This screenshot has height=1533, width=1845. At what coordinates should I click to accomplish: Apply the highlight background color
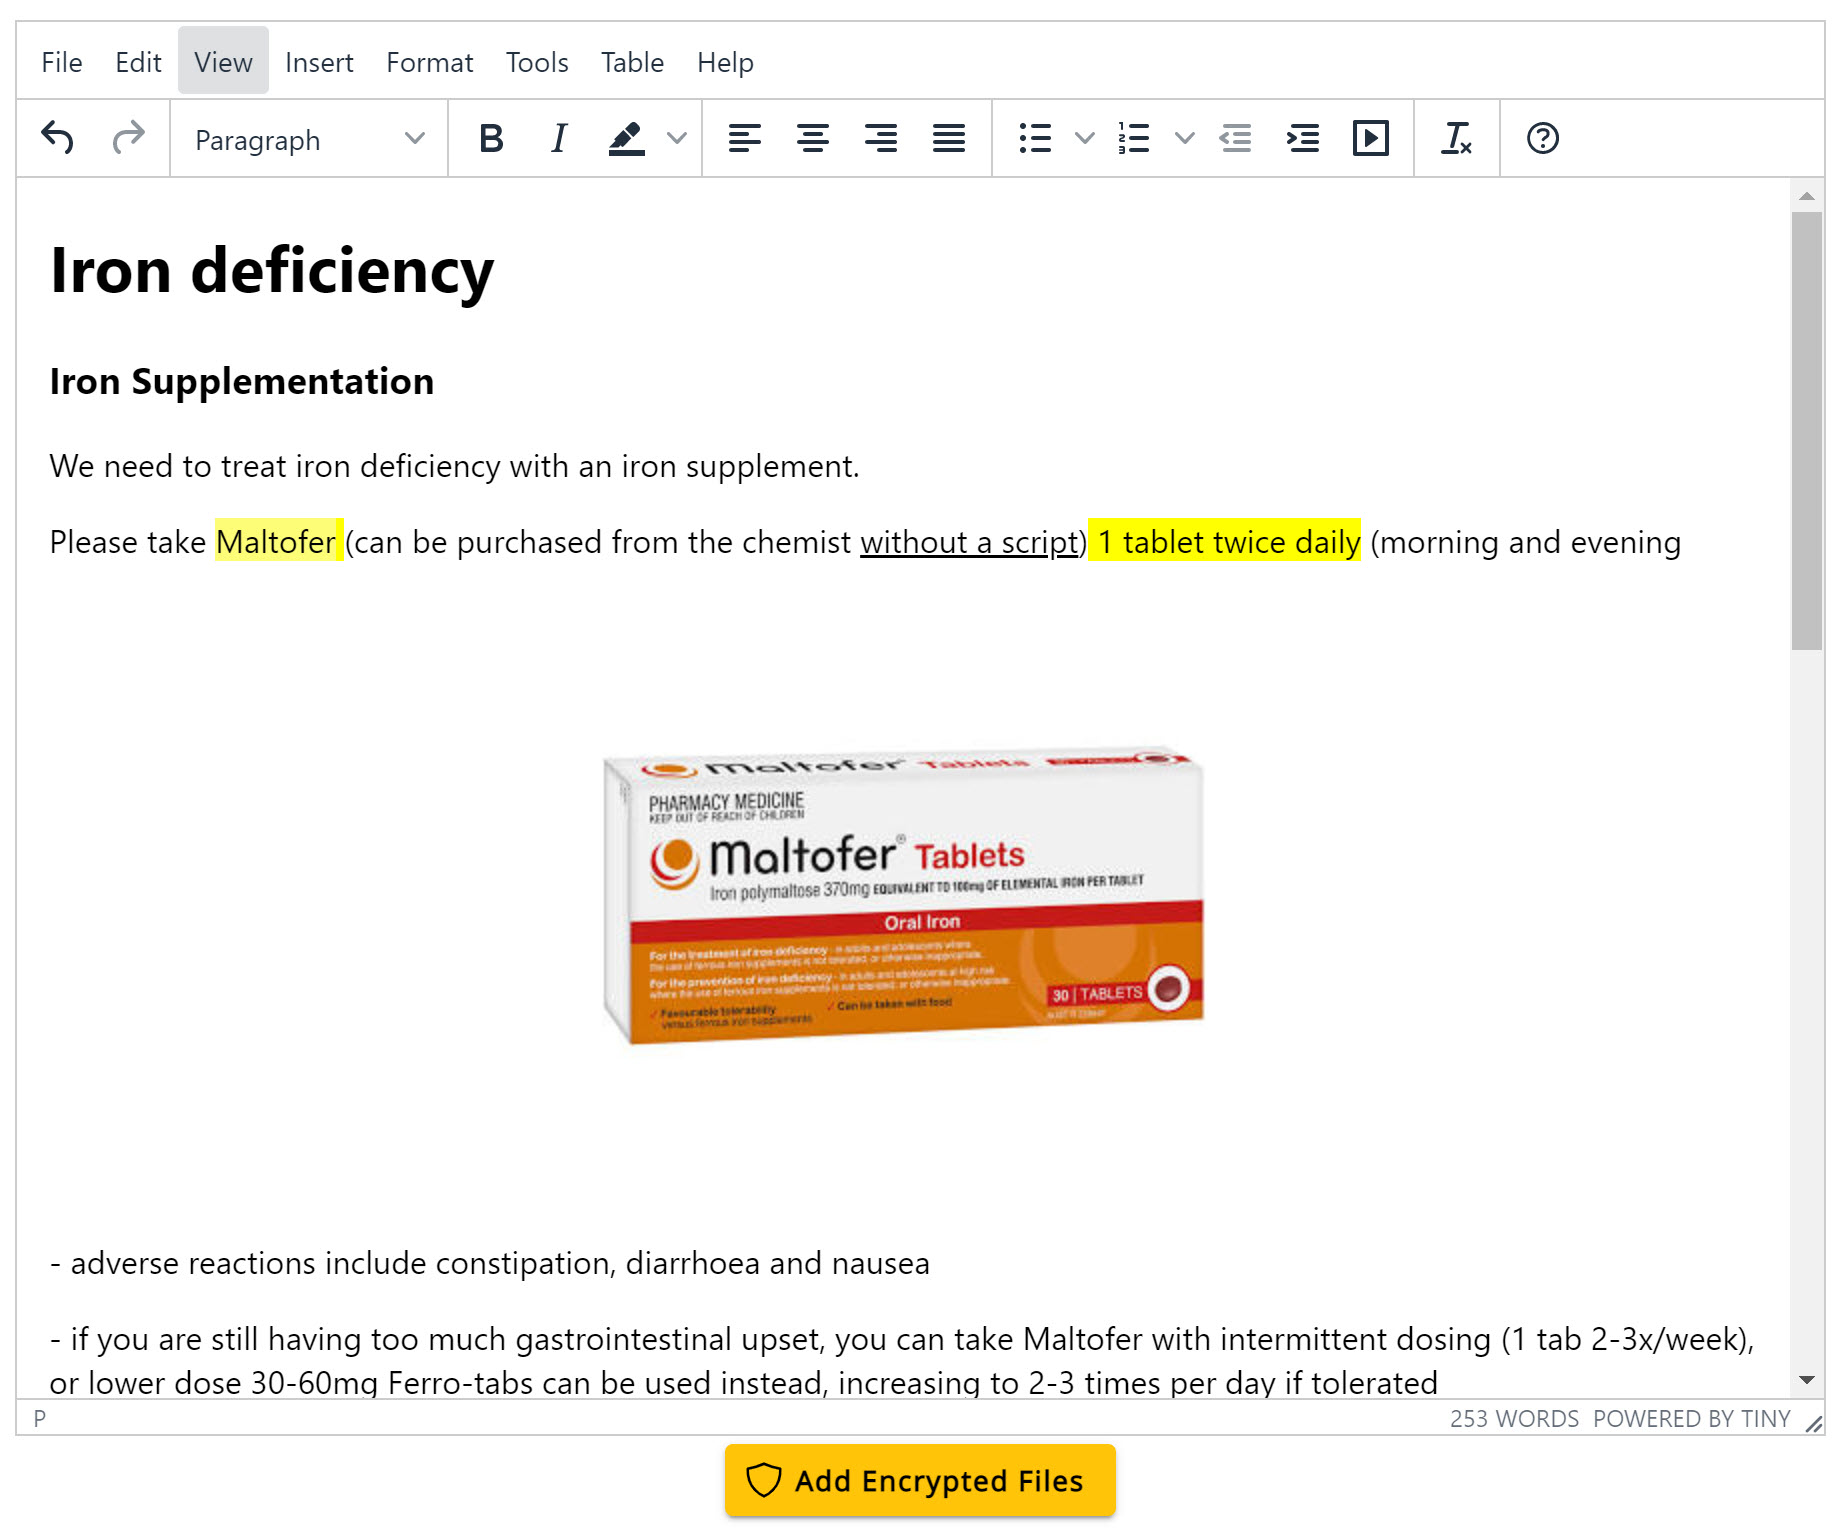(627, 138)
